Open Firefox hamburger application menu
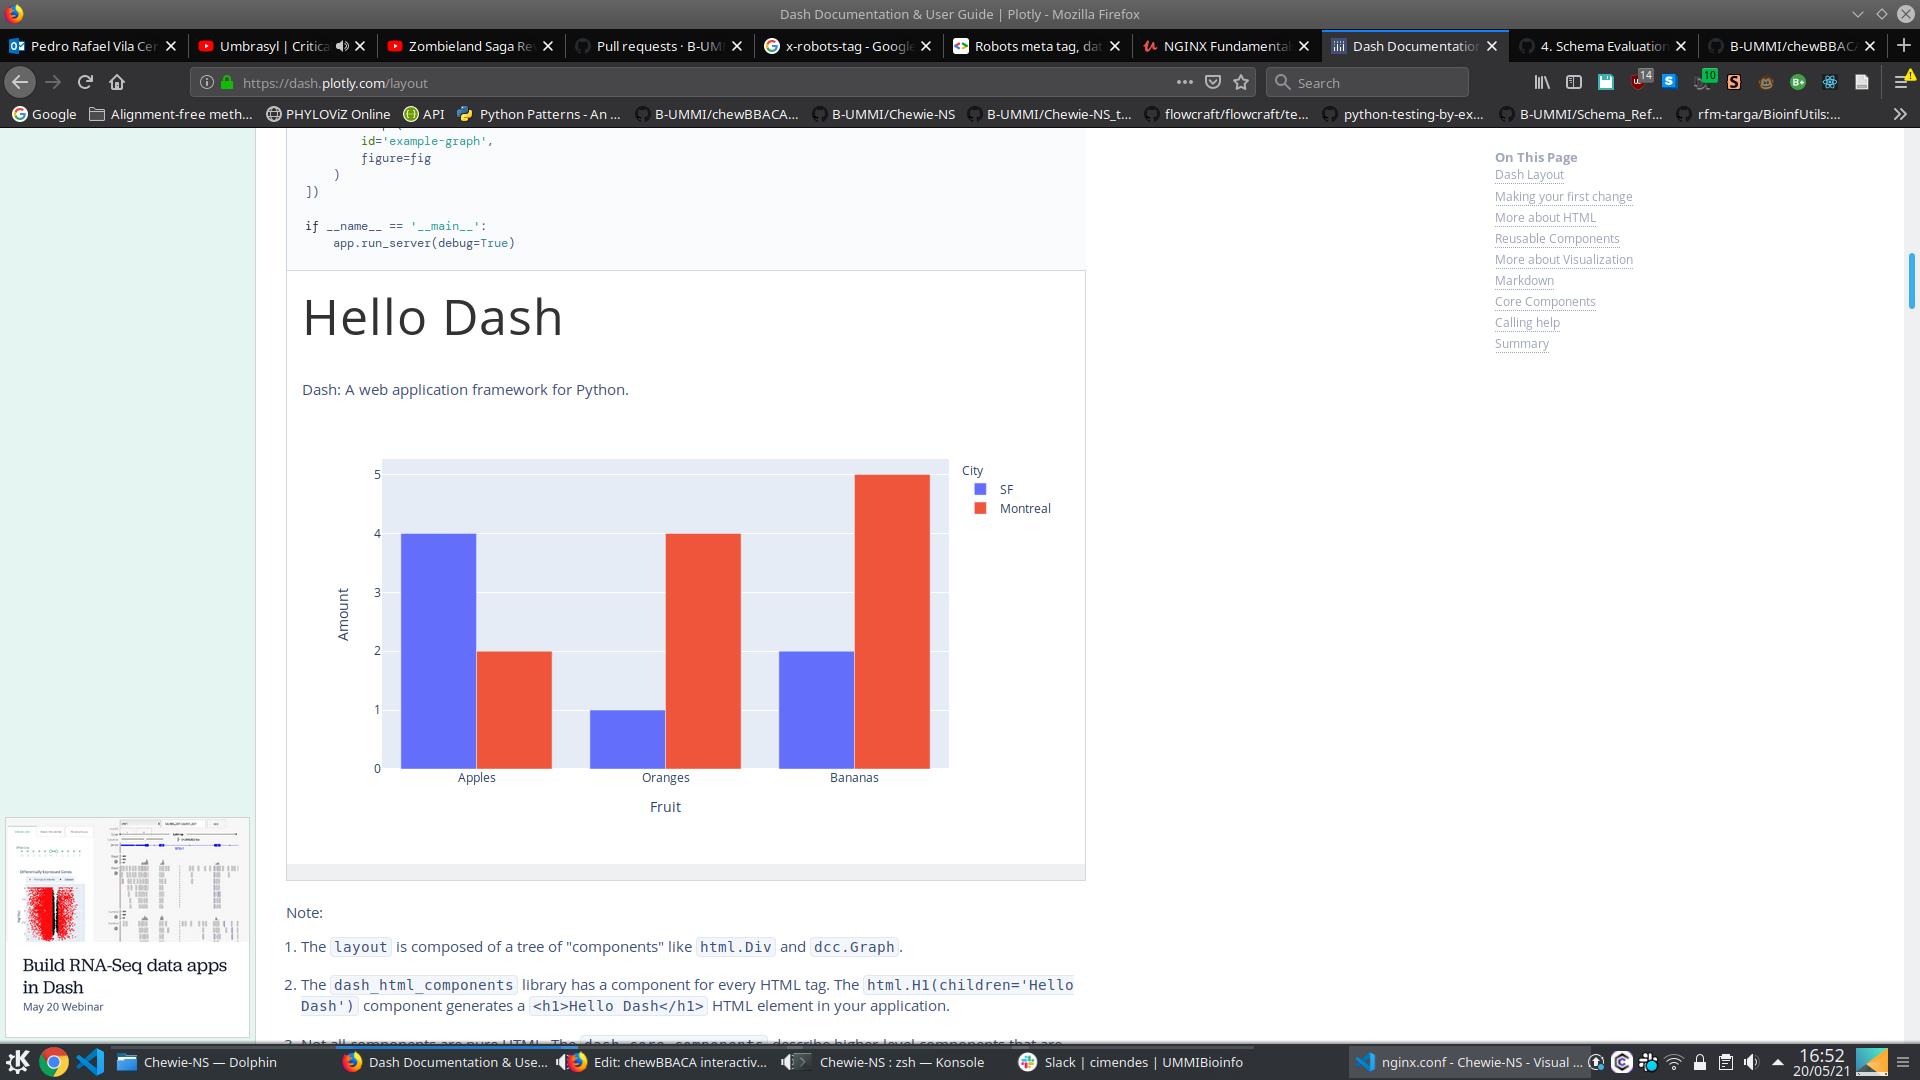Image resolution: width=1920 pixels, height=1080 pixels. pos(1902,82)
